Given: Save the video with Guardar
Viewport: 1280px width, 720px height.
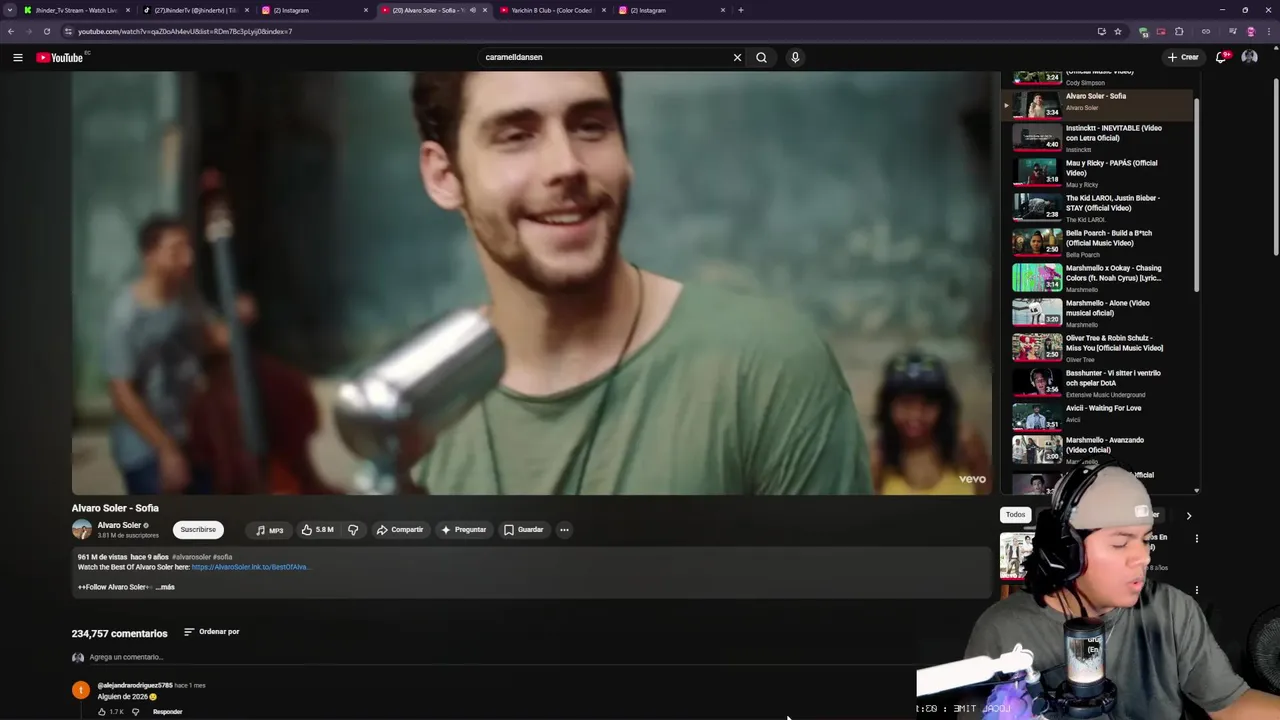Looking at the screenshot, I should [523, 530].
